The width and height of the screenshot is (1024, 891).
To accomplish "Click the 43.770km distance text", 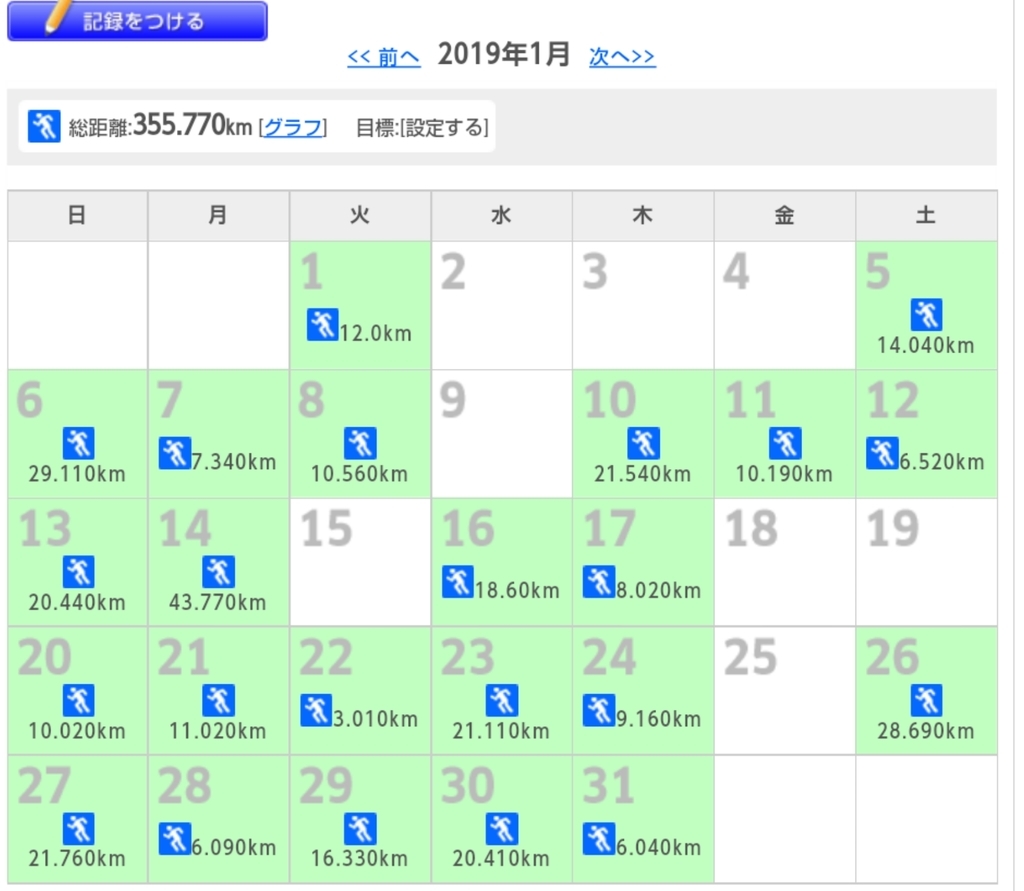I will tap(217, 602).
